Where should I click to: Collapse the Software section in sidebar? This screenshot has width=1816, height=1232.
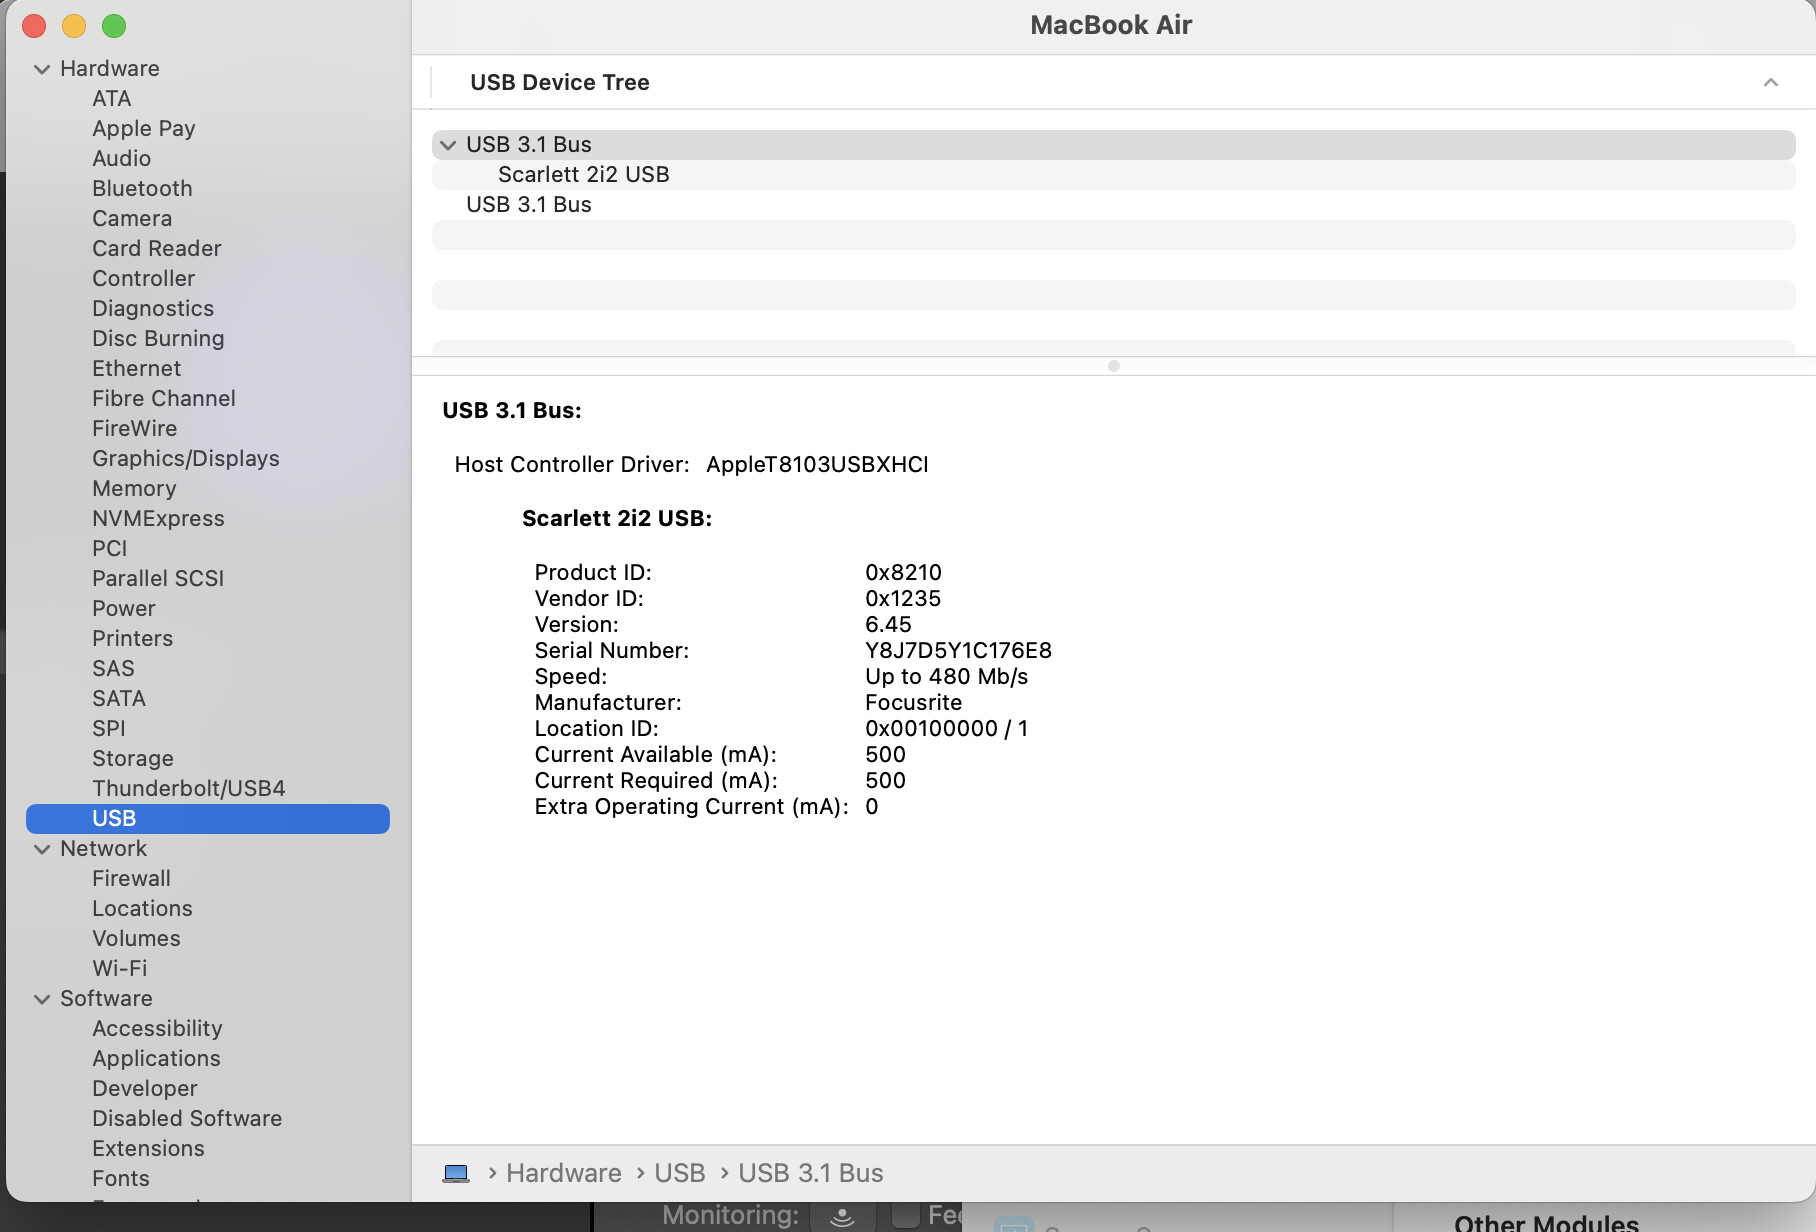(x=42, y=999)
